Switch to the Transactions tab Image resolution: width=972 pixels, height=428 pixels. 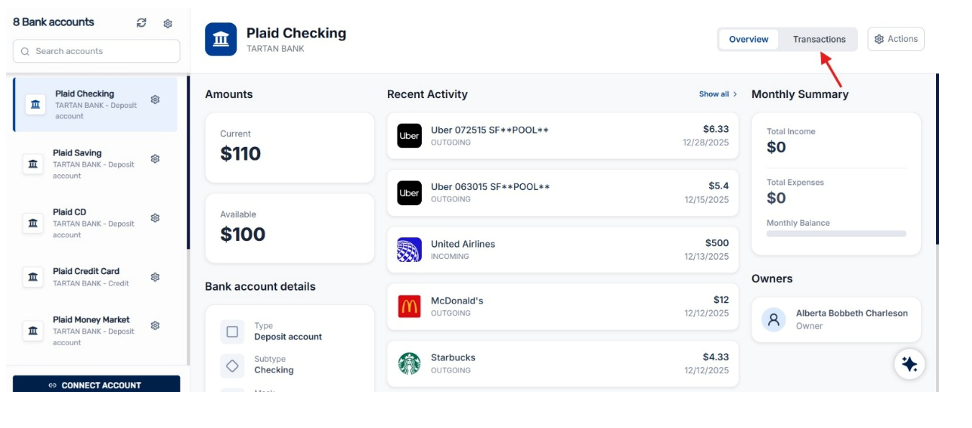[819, 39]
